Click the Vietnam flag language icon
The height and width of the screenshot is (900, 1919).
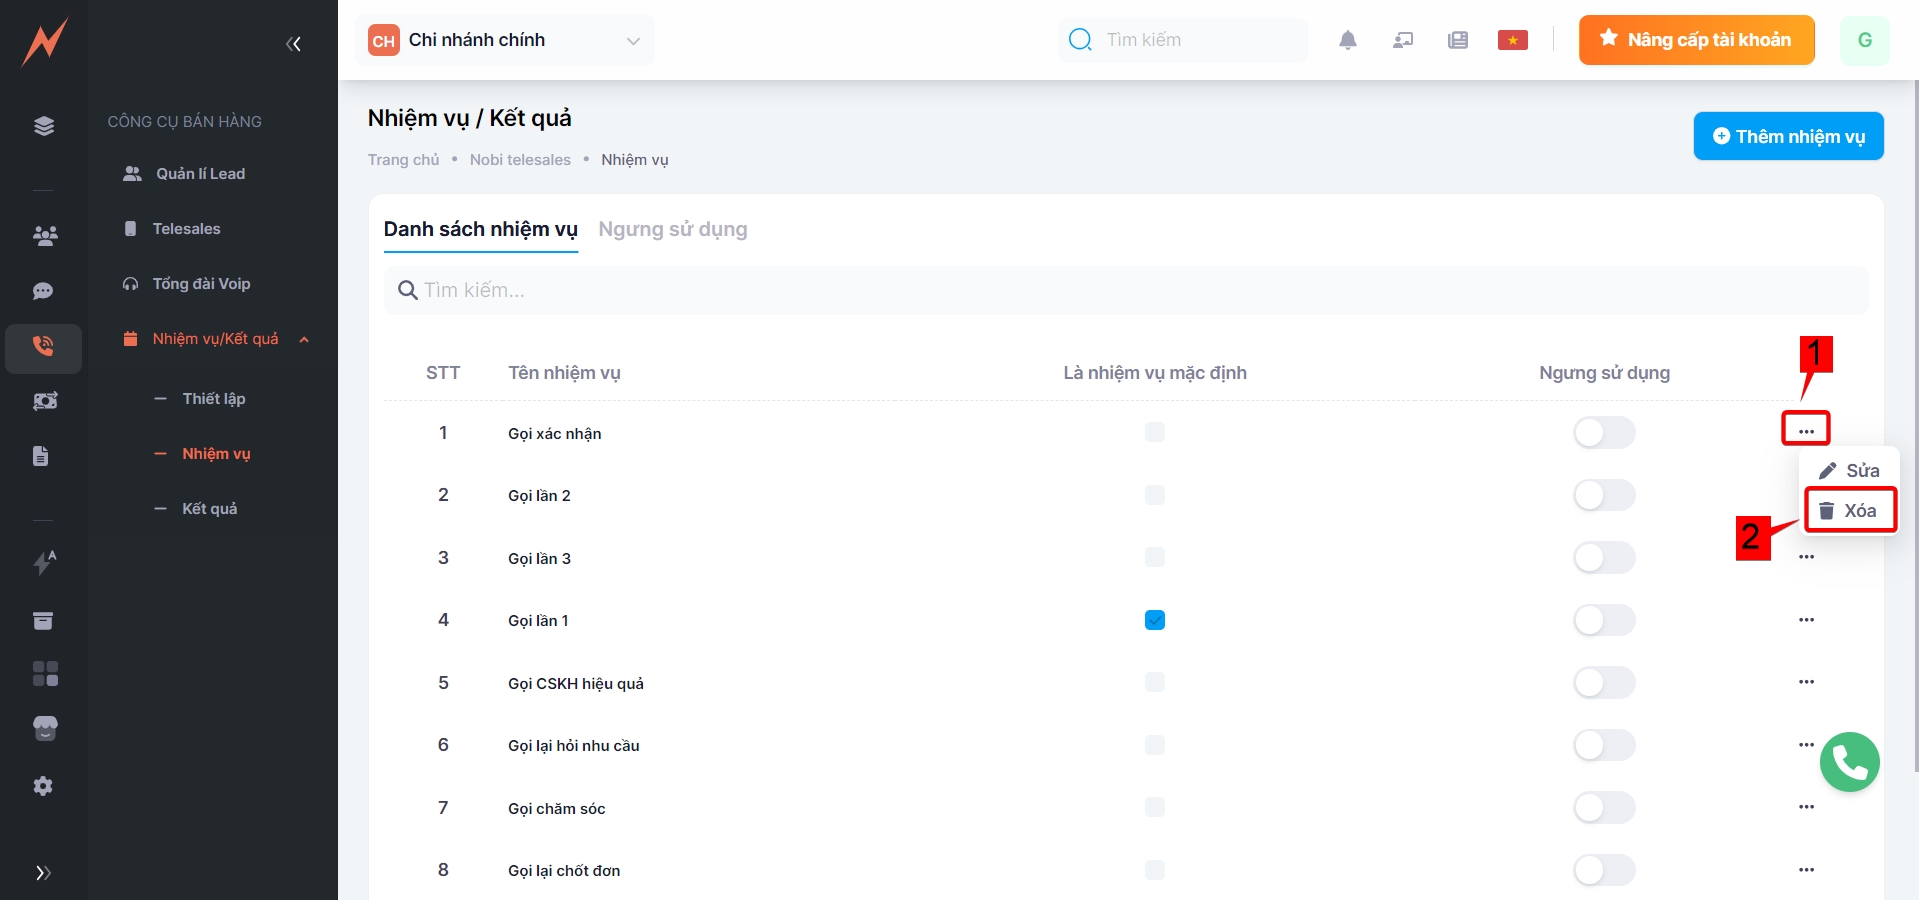point(1512,40)
